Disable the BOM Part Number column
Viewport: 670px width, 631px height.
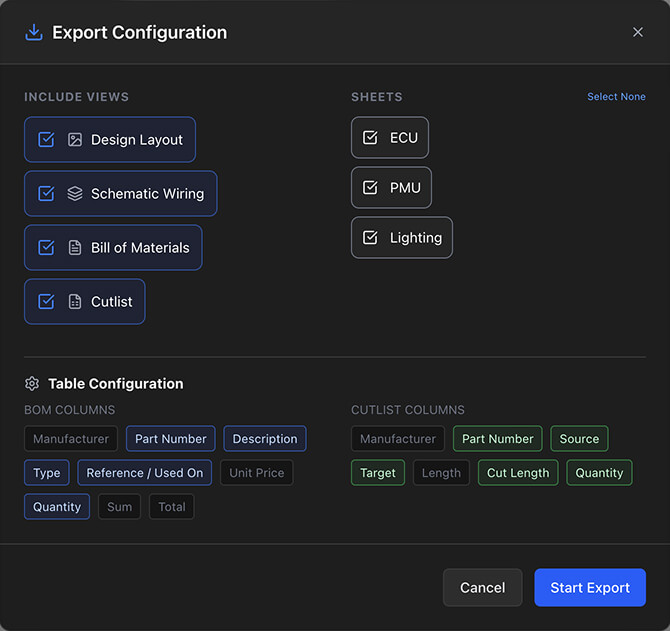pos(170,439)
